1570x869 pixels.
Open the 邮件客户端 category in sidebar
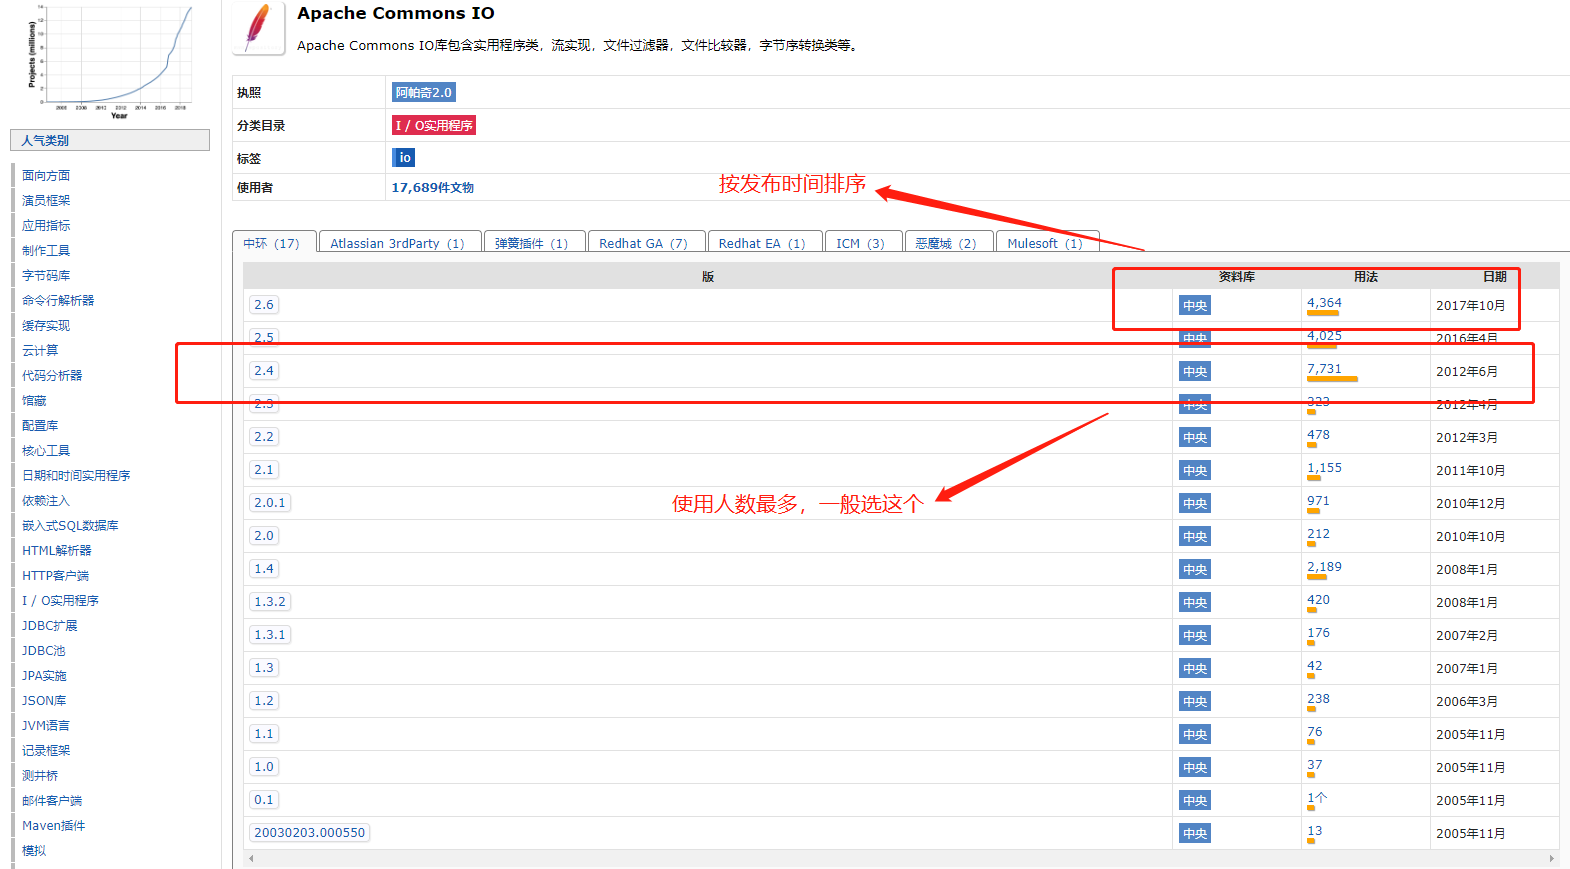[52, 800]
